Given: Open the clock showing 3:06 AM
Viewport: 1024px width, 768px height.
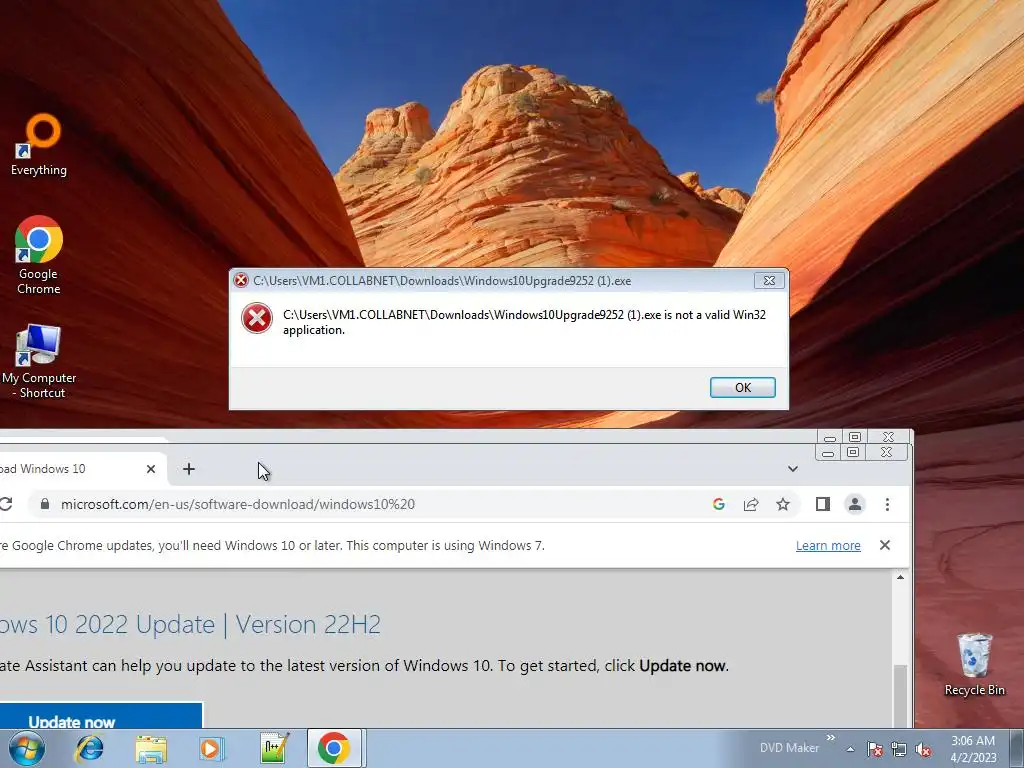Looking at the screenshot, I should click(x=973, y=749).
